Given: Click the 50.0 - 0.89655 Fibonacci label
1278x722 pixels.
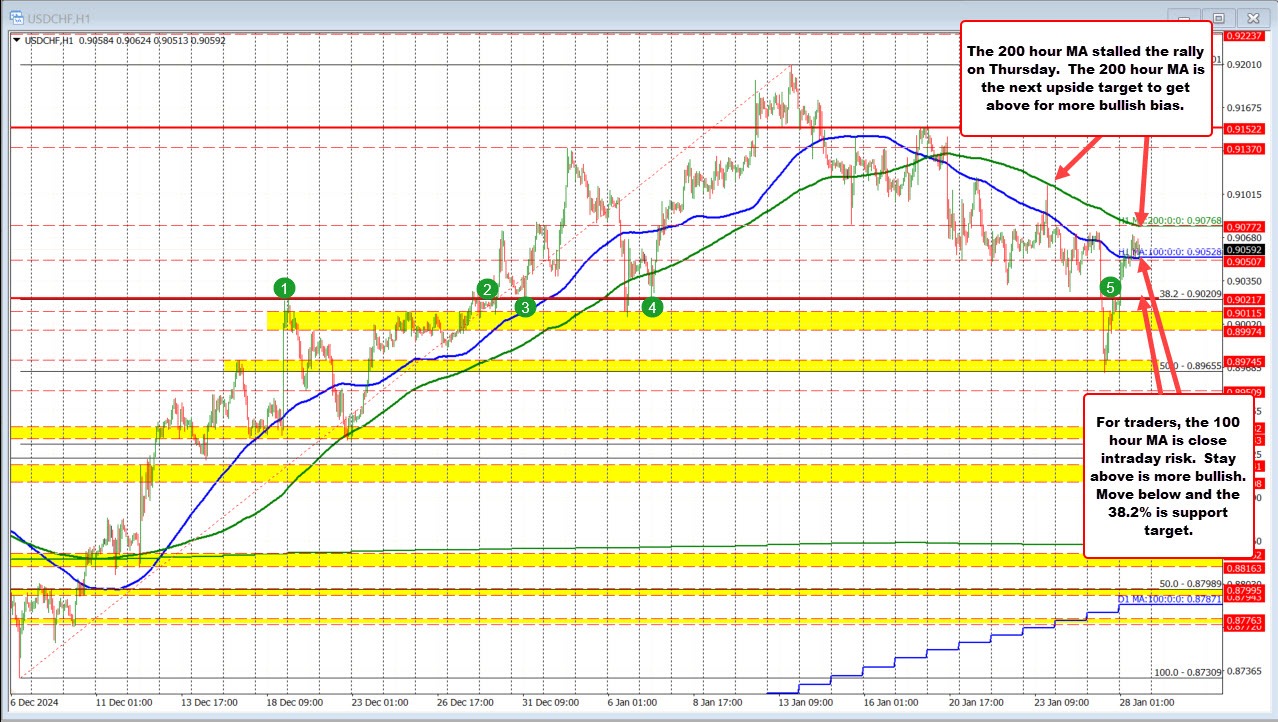Looking at the screenshot, I should 1190,366.
